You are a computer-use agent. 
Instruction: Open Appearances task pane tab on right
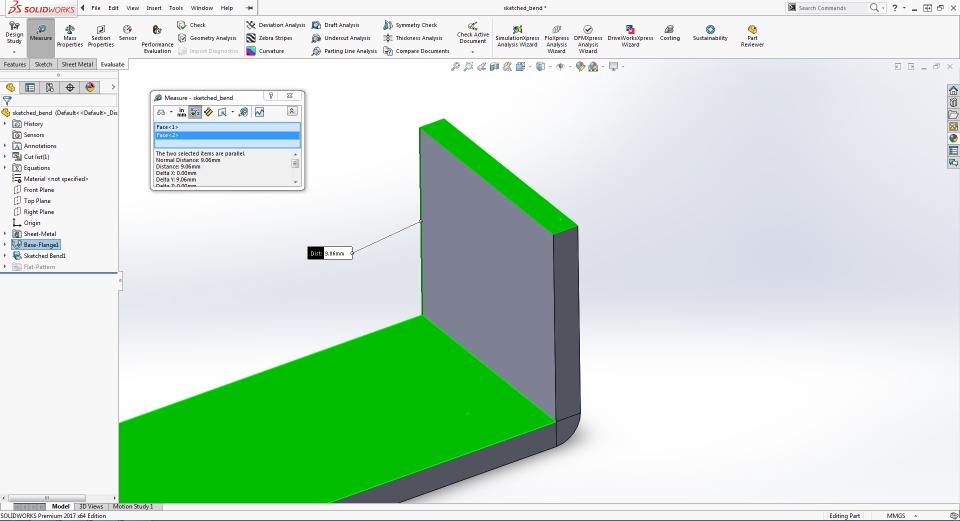point(953,138)
